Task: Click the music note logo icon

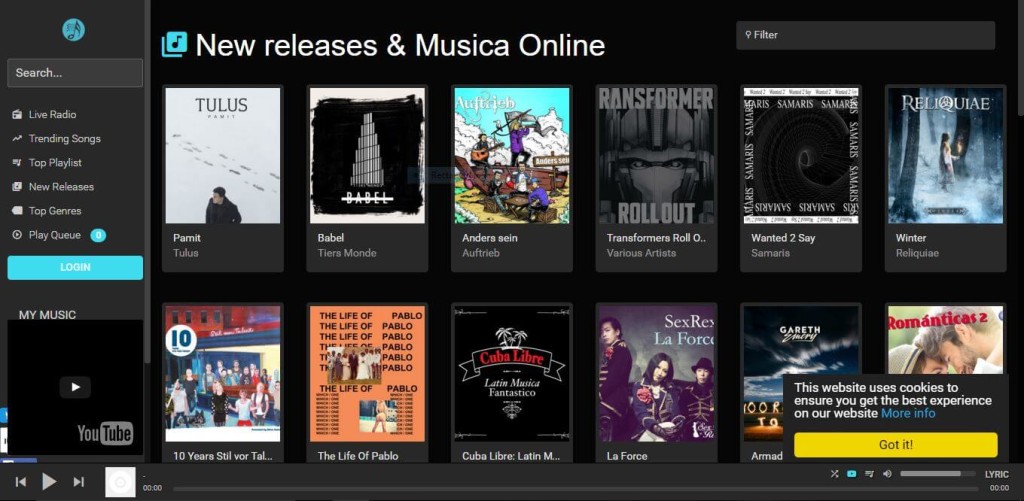Action: [x=73, y=29]
